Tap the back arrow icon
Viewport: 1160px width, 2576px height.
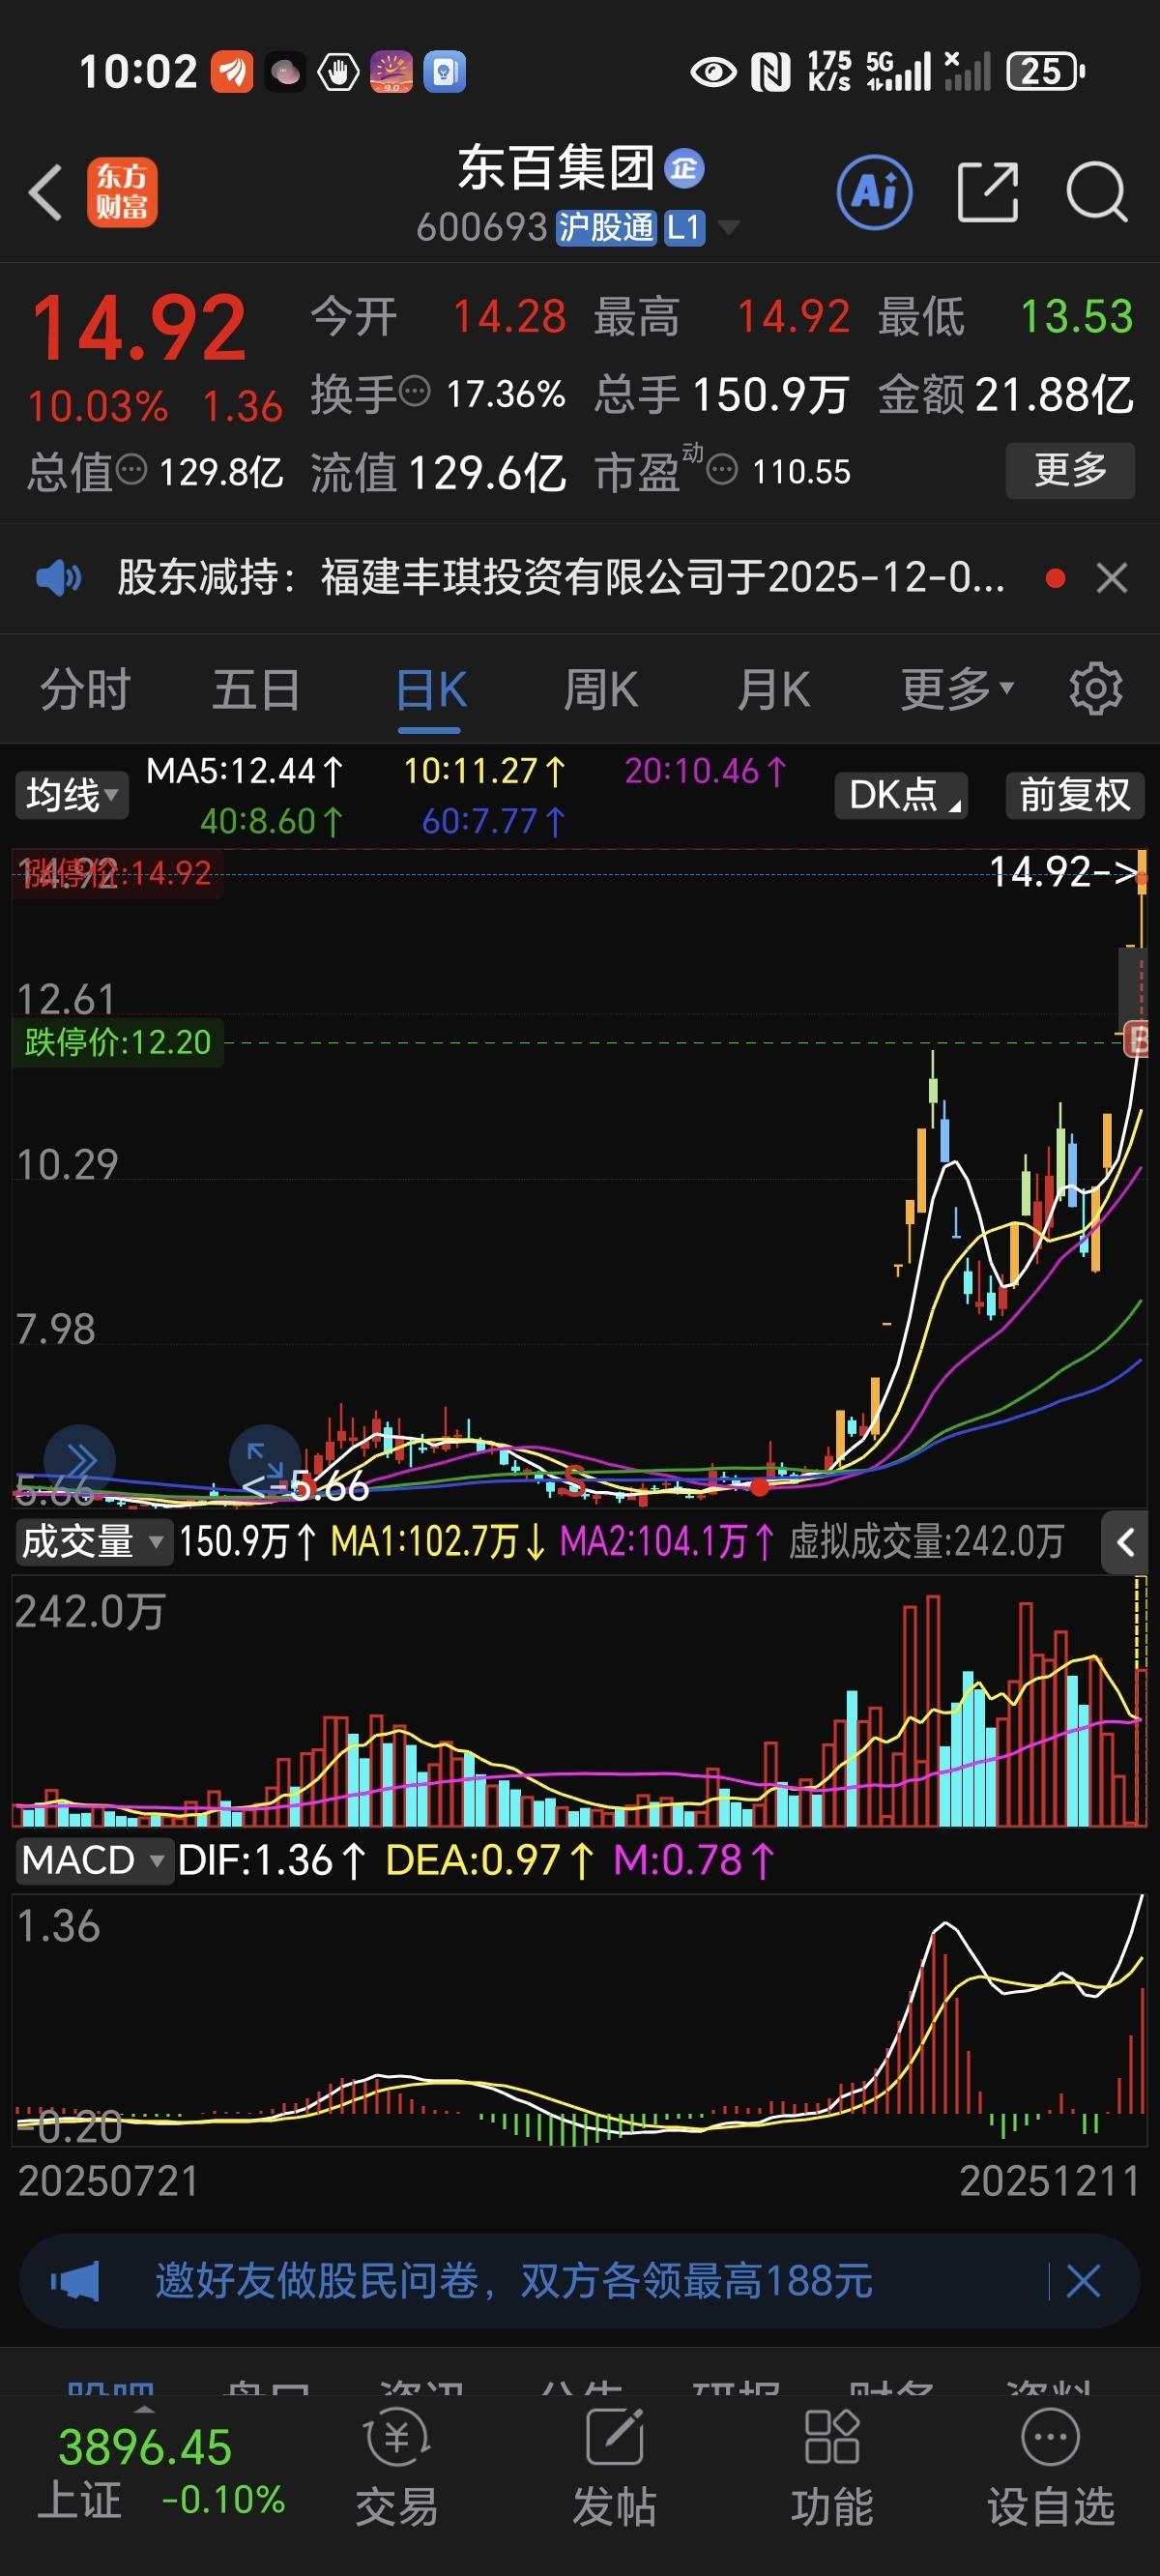pos(45,191)
